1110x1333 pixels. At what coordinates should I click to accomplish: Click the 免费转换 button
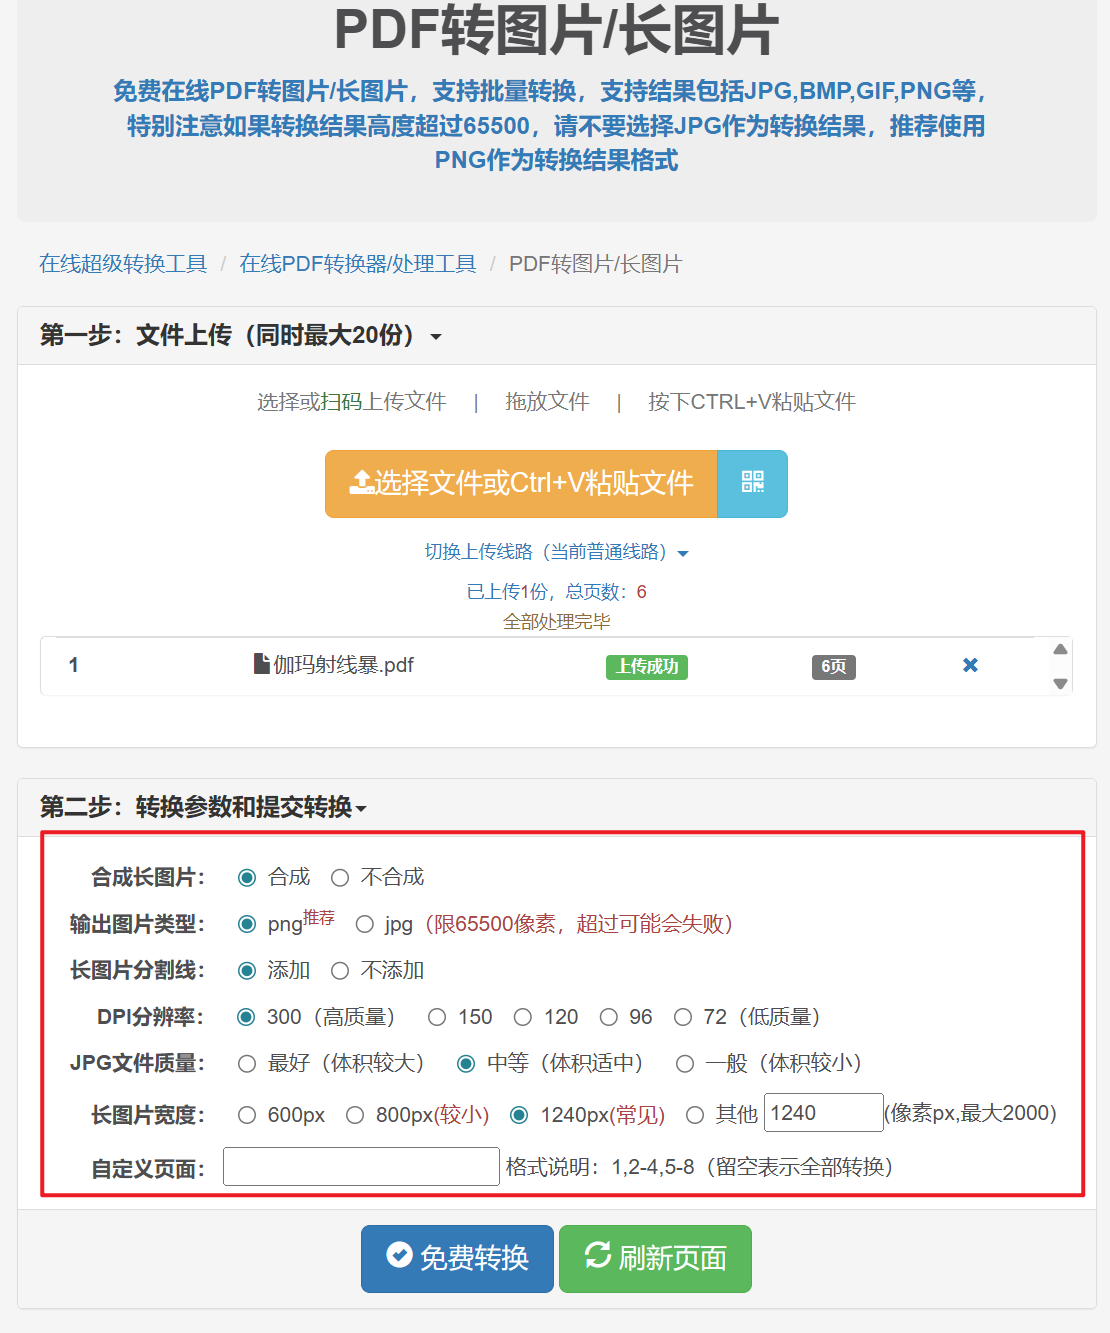(x=456, y=1259)
